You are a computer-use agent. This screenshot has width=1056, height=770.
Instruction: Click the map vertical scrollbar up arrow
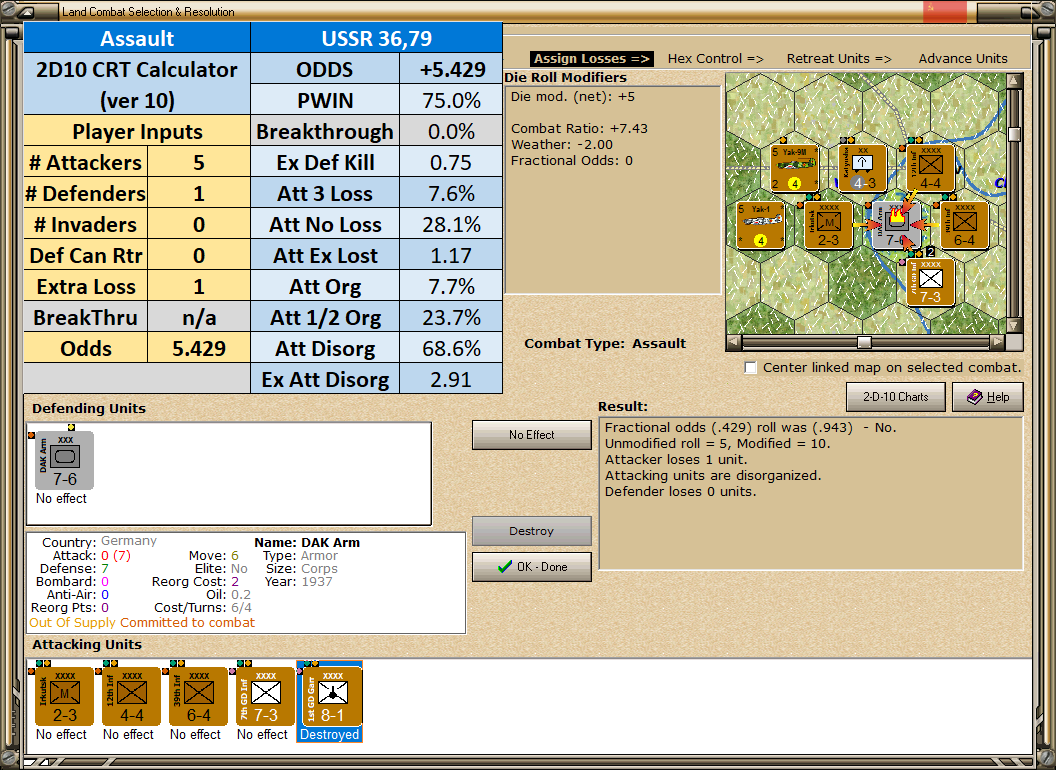[x=1014, y=81]
